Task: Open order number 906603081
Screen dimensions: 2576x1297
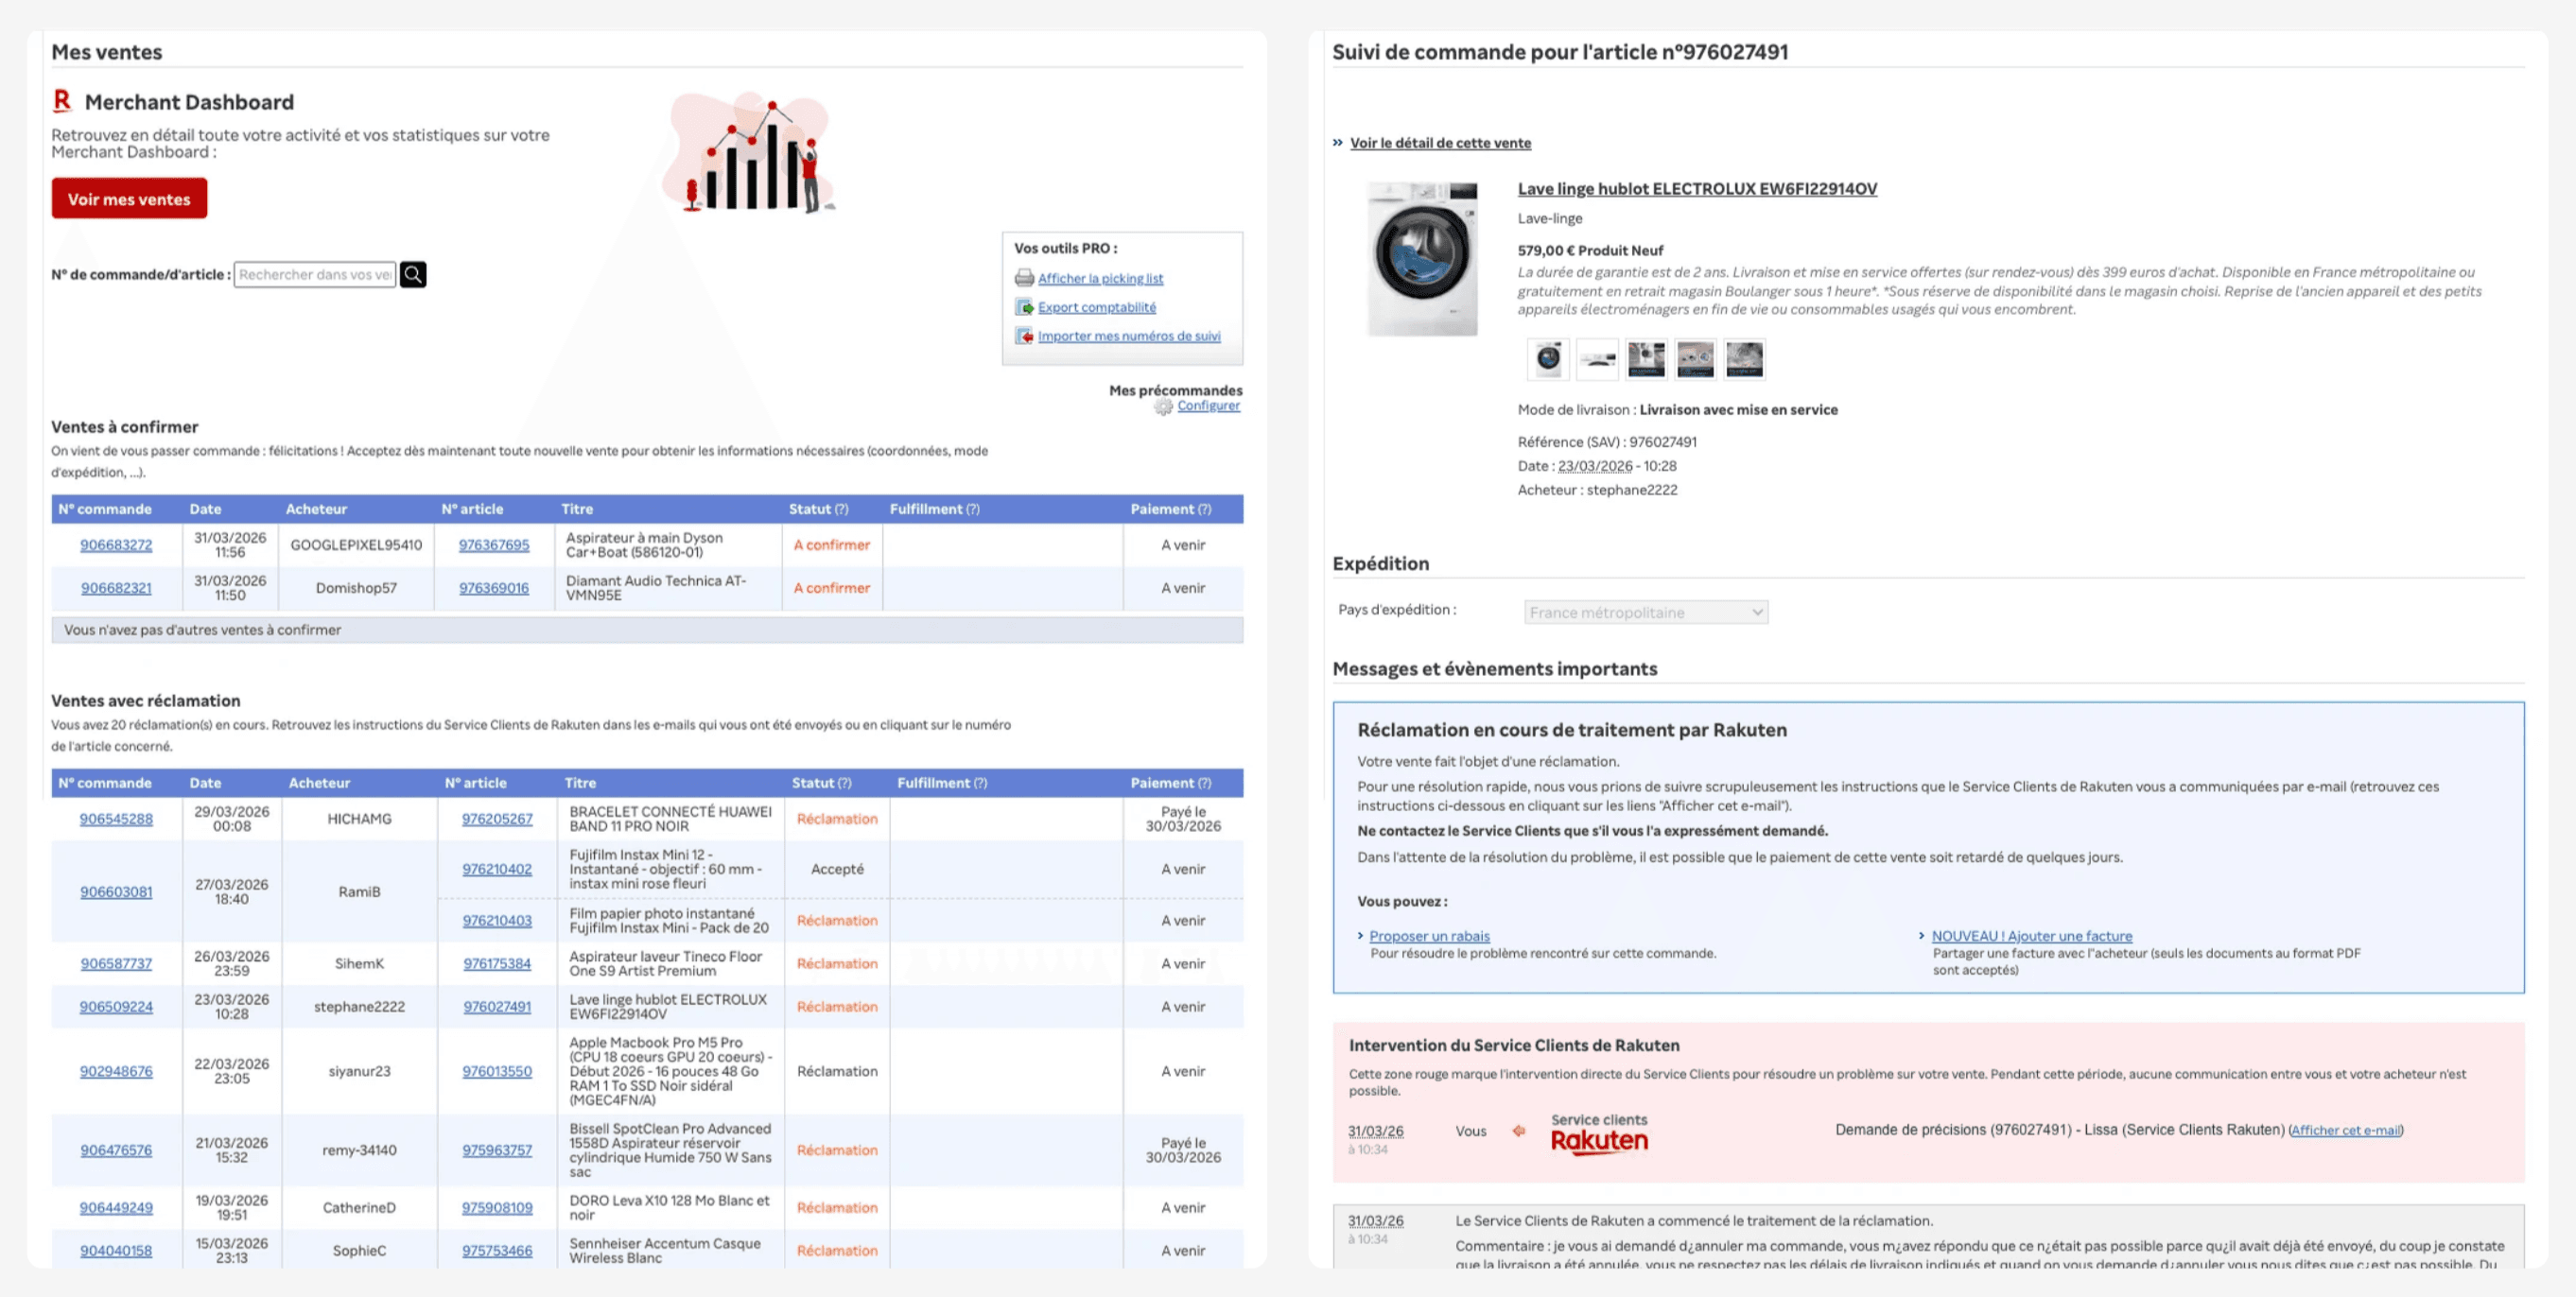Action: point(116,892)
